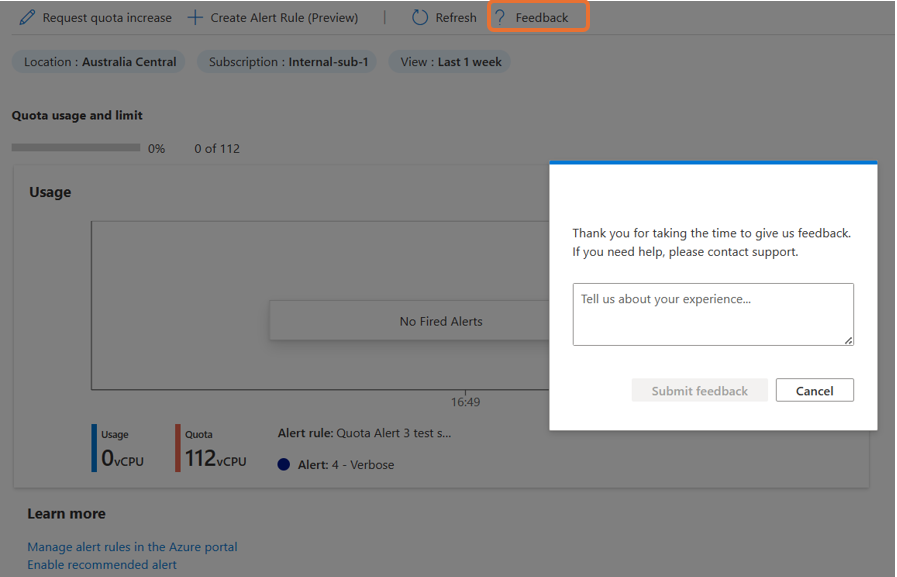Click the question mark Feedback icon

[500, 17]
